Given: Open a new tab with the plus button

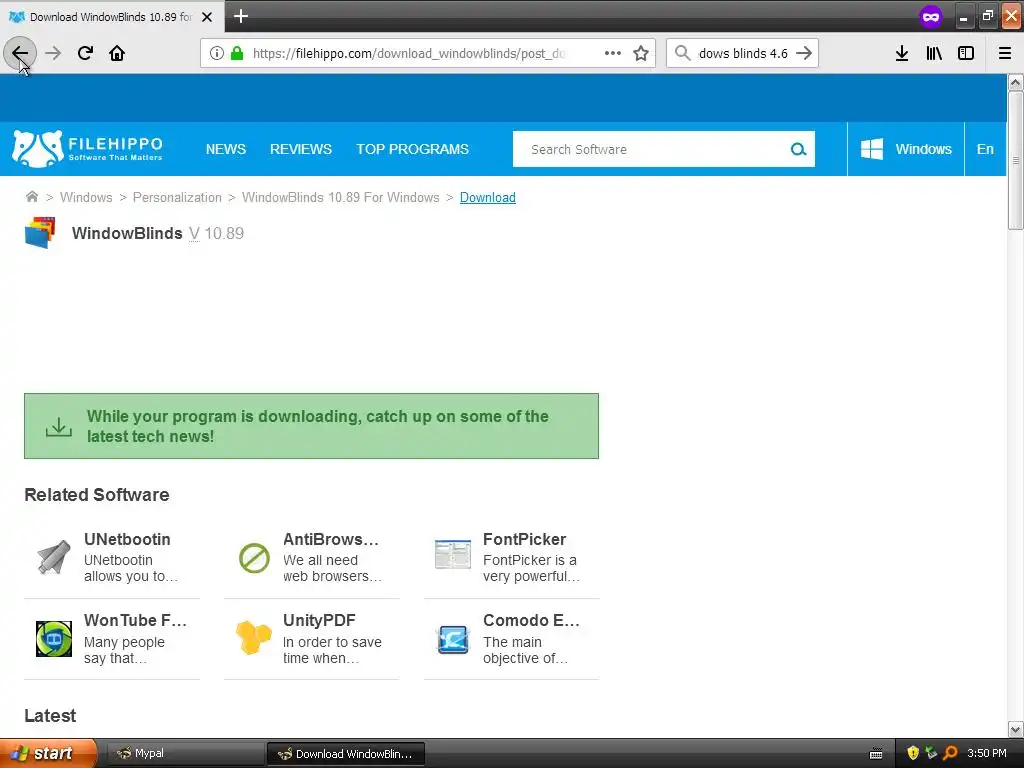Looking at the screenshot, I should (x=241, y=16).
